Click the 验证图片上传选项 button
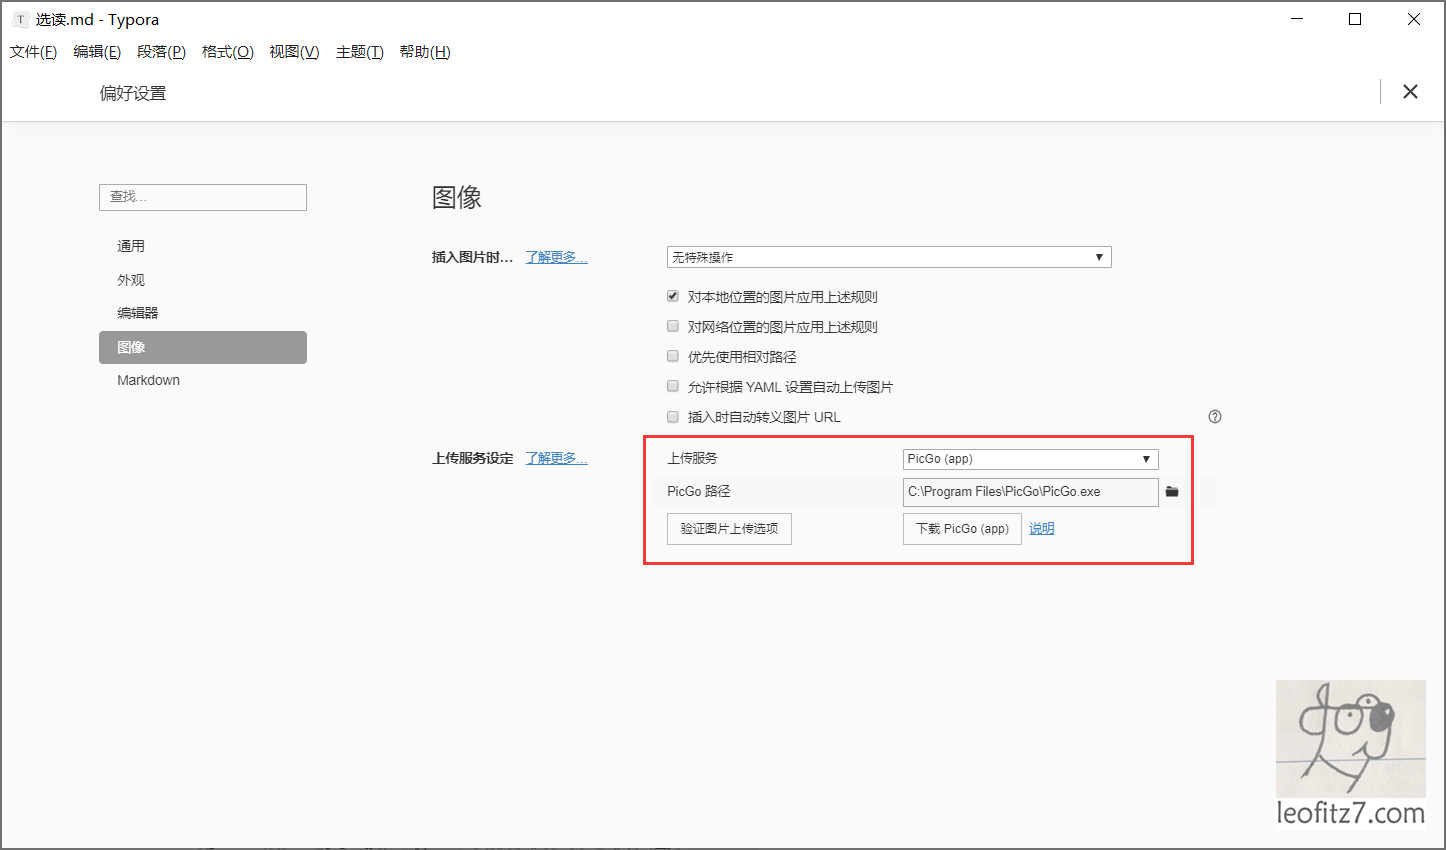 coord(729,528)
